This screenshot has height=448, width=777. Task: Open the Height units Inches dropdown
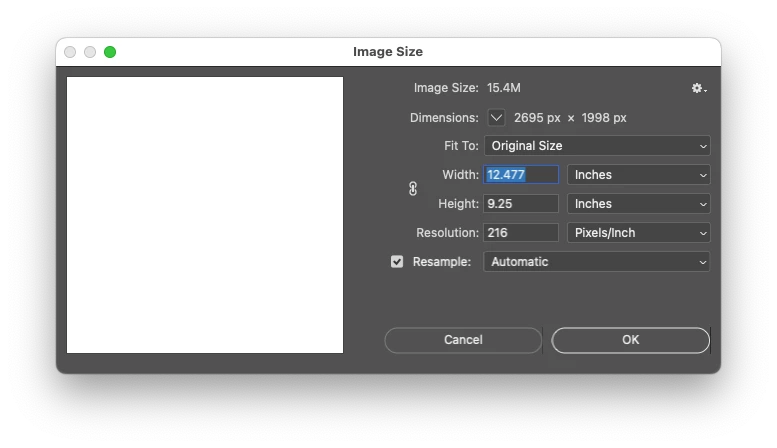click(639, 204)
